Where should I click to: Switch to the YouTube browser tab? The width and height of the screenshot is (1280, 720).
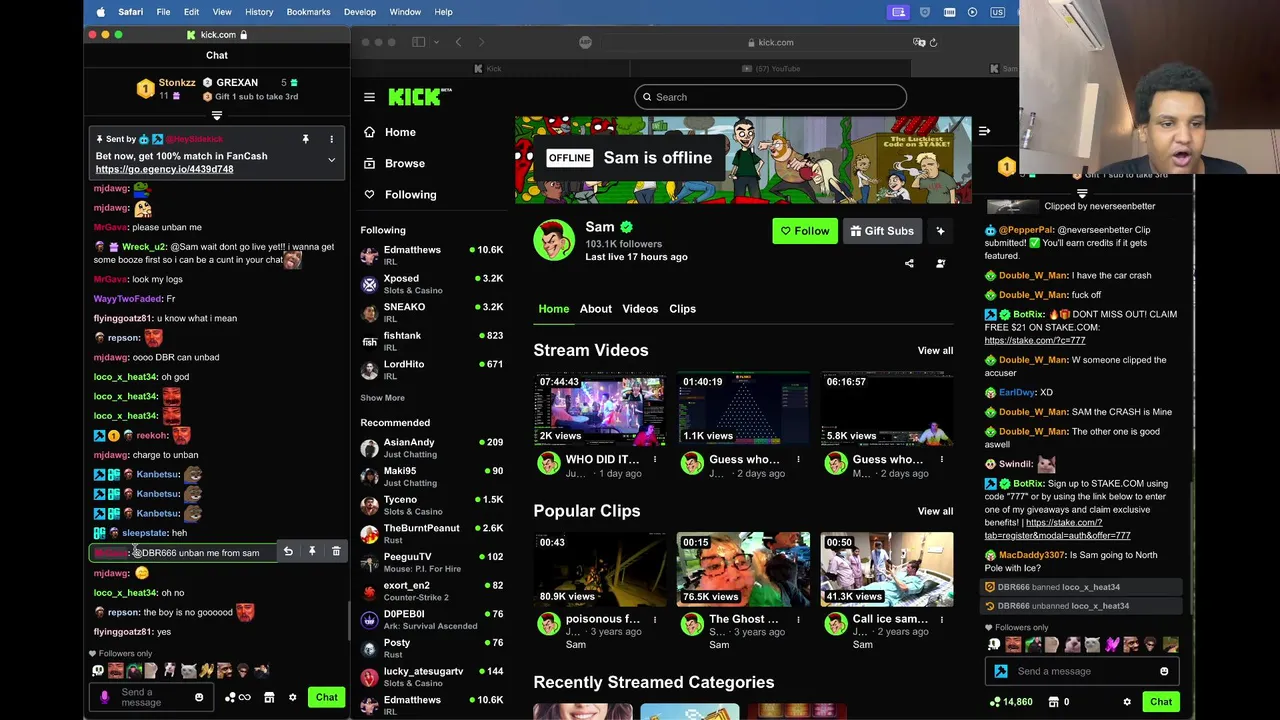tap(770, 69)
